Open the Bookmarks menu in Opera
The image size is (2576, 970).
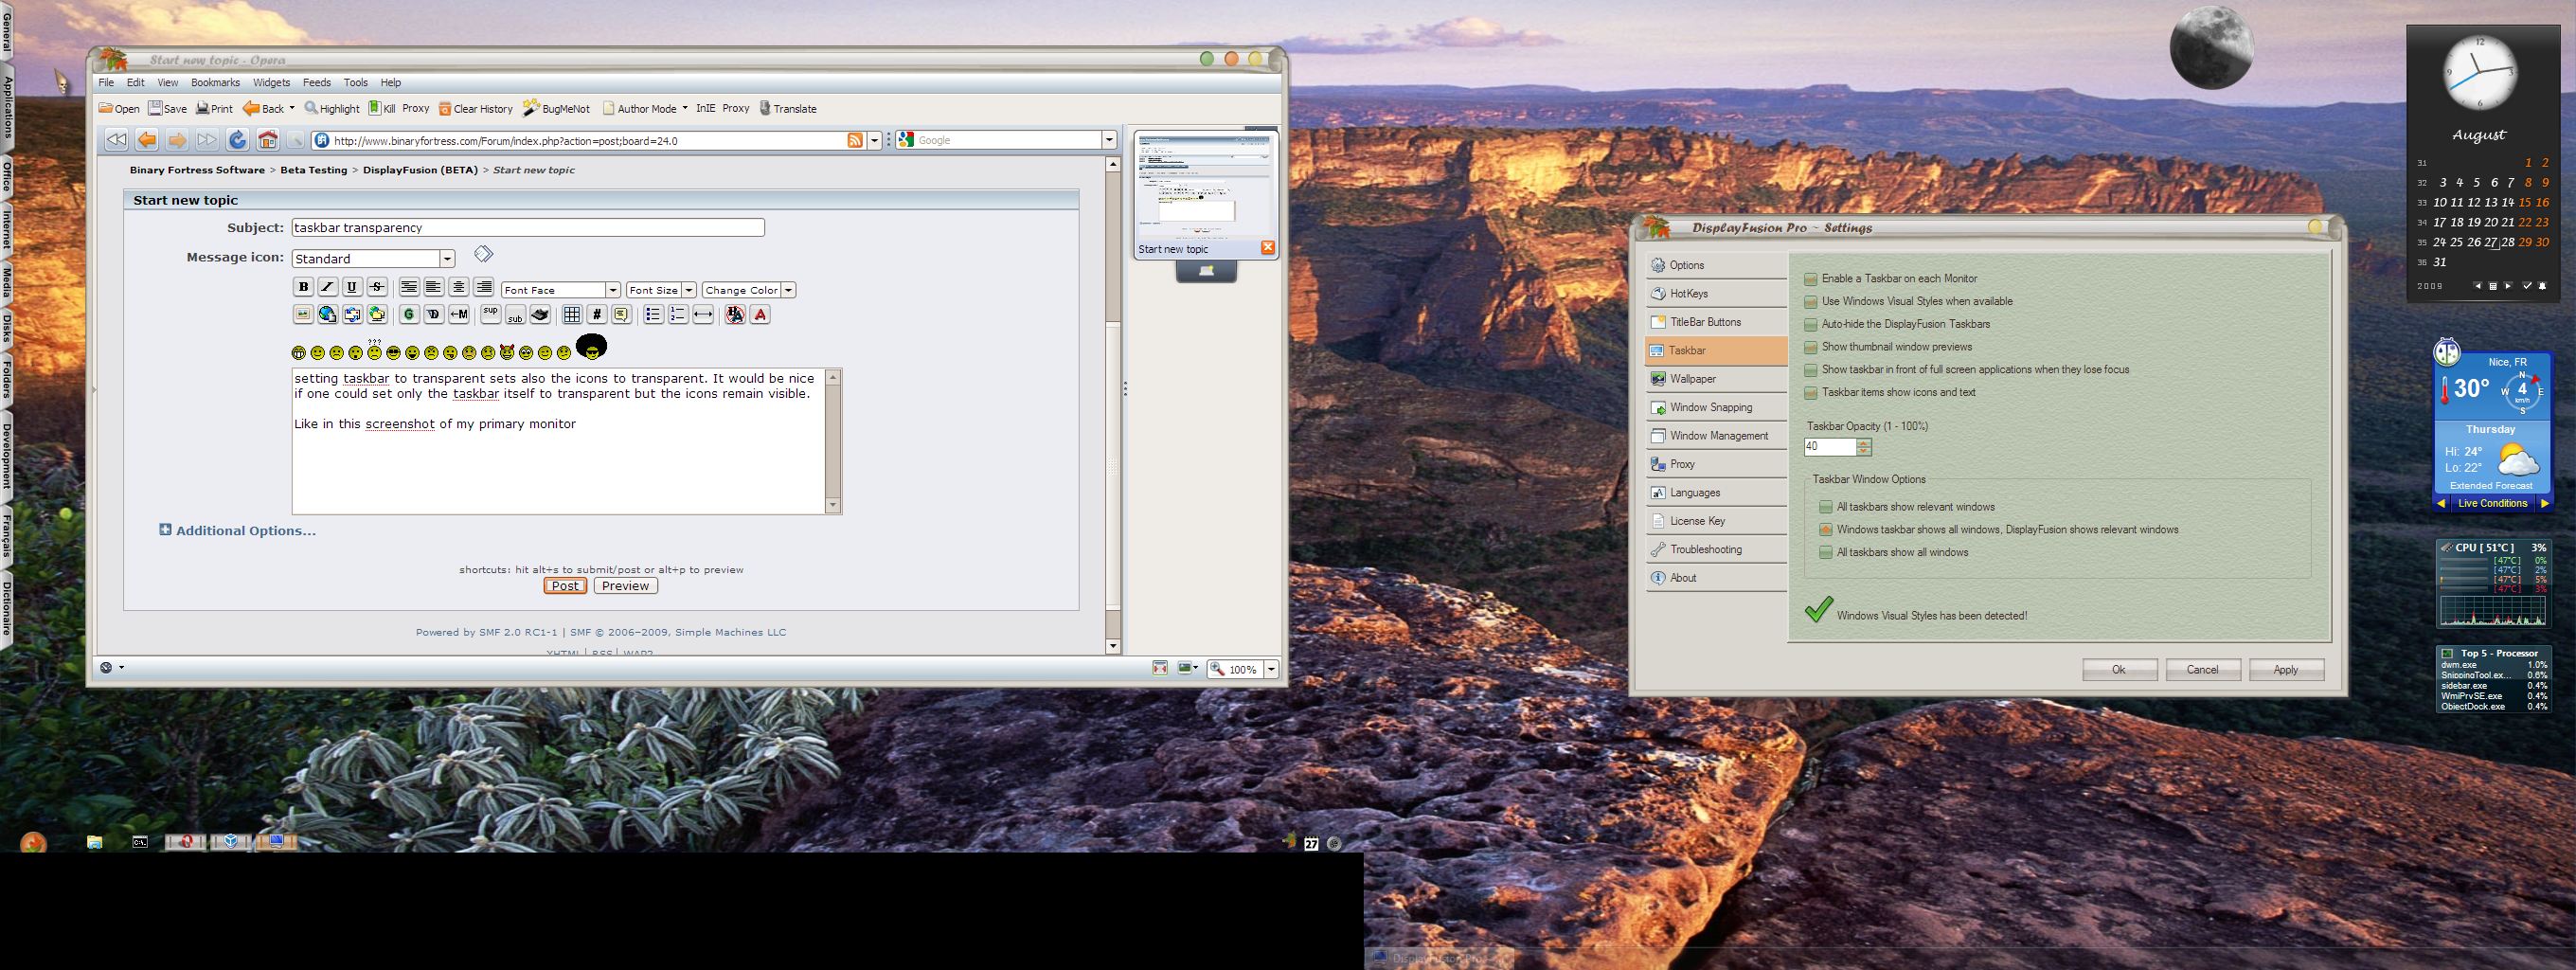215,83
